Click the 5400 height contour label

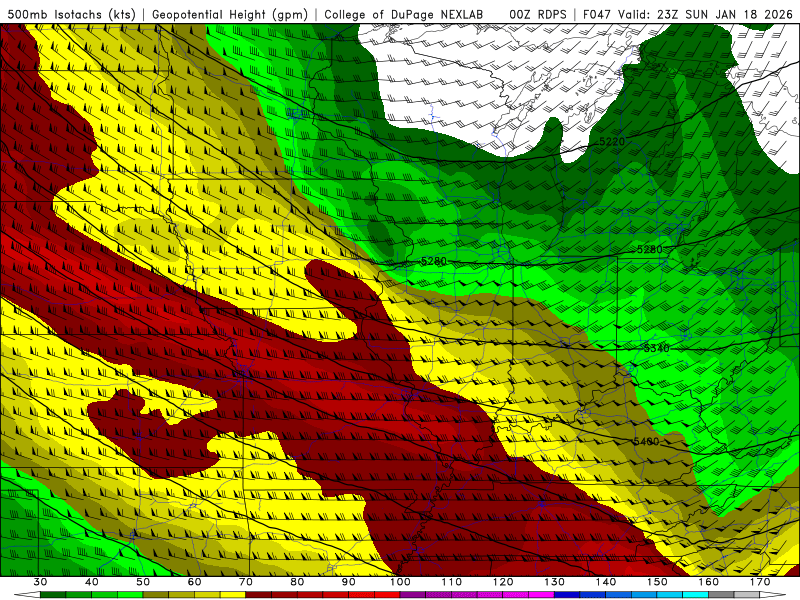[646, 441]
